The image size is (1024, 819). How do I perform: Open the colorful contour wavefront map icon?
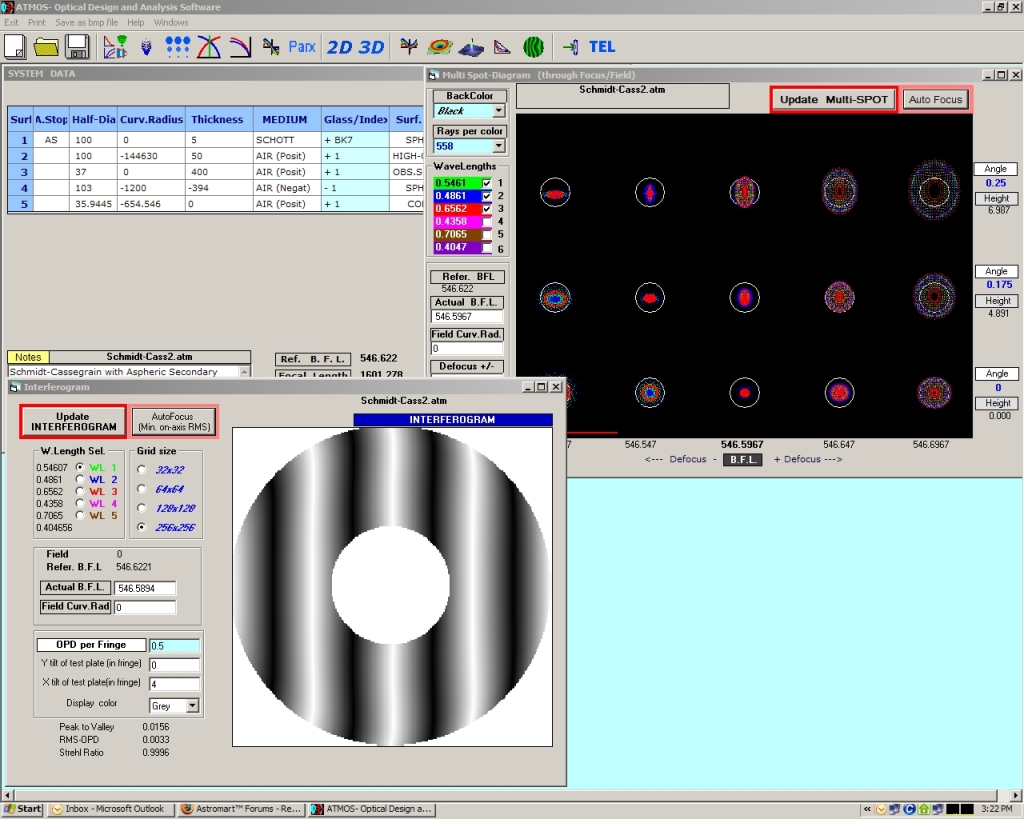point(440,46)
